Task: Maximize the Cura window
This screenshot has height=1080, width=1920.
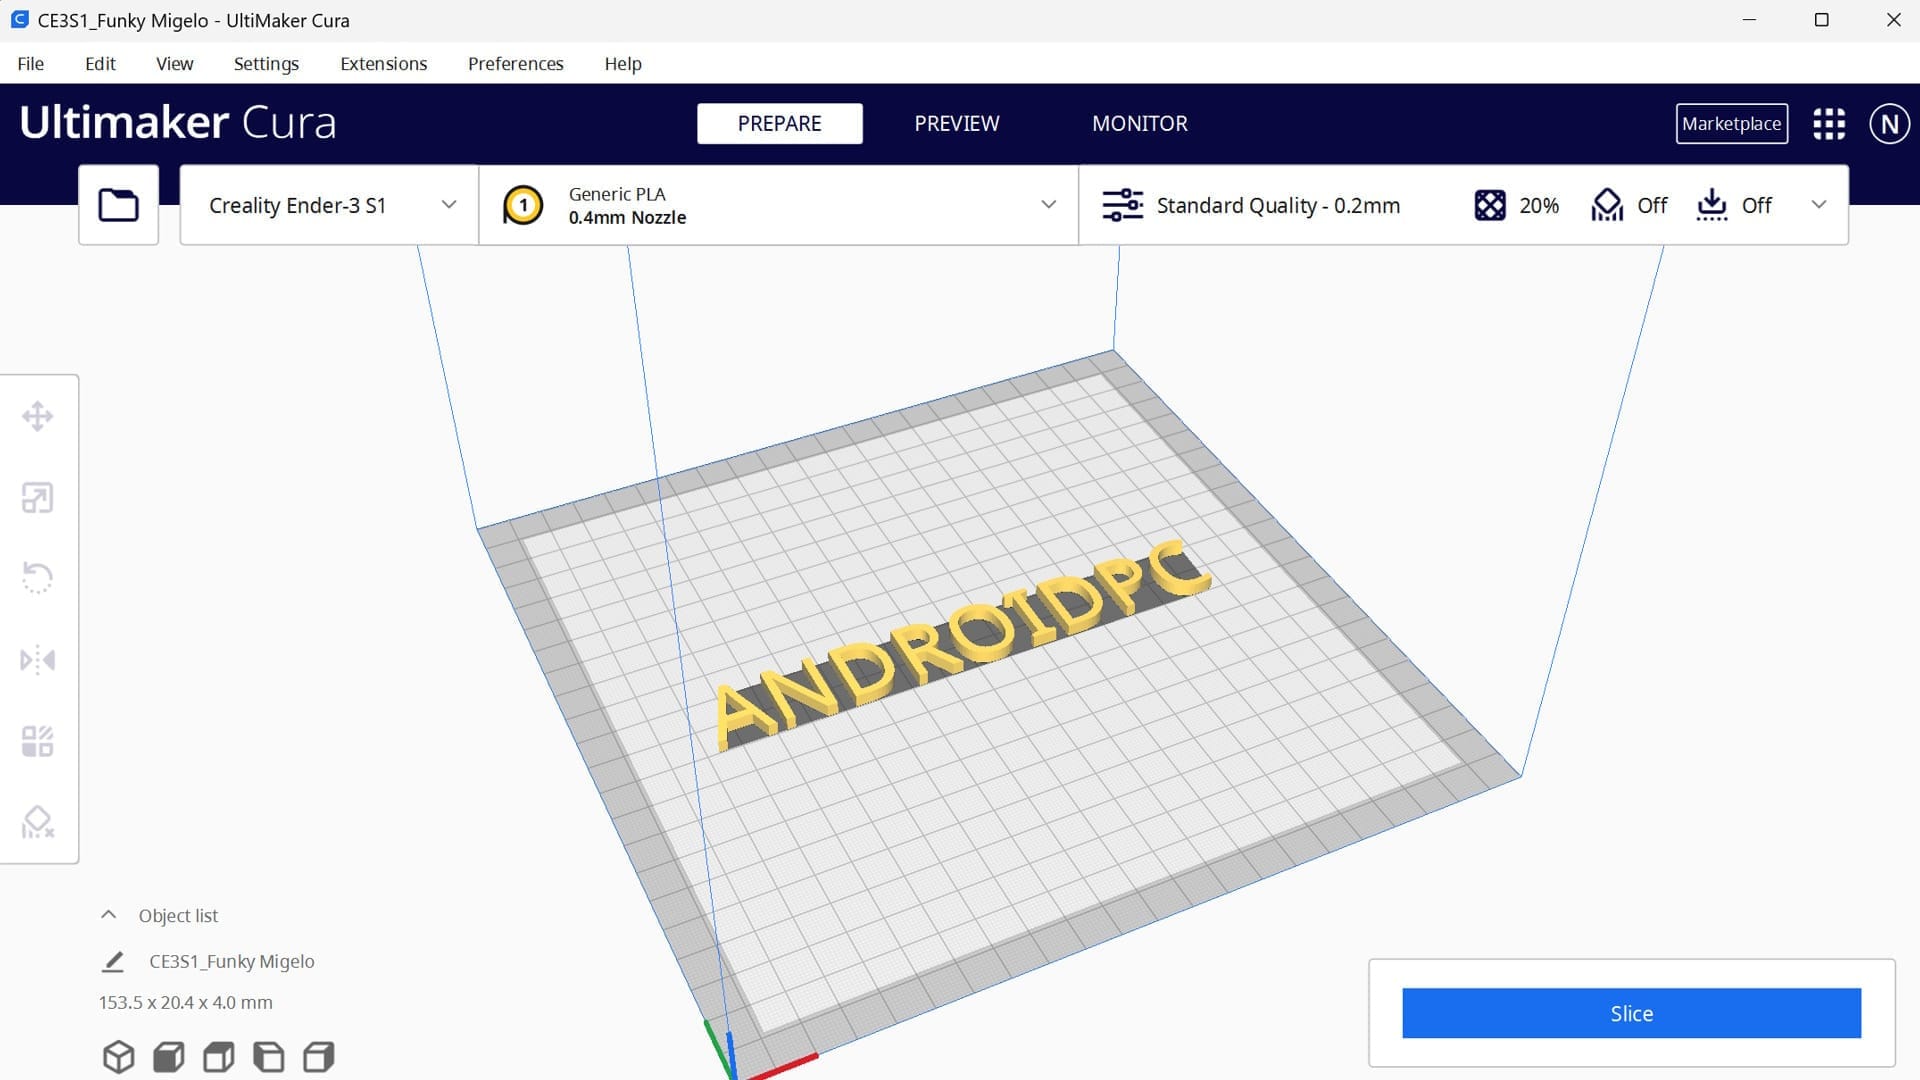Action: 1821,20
